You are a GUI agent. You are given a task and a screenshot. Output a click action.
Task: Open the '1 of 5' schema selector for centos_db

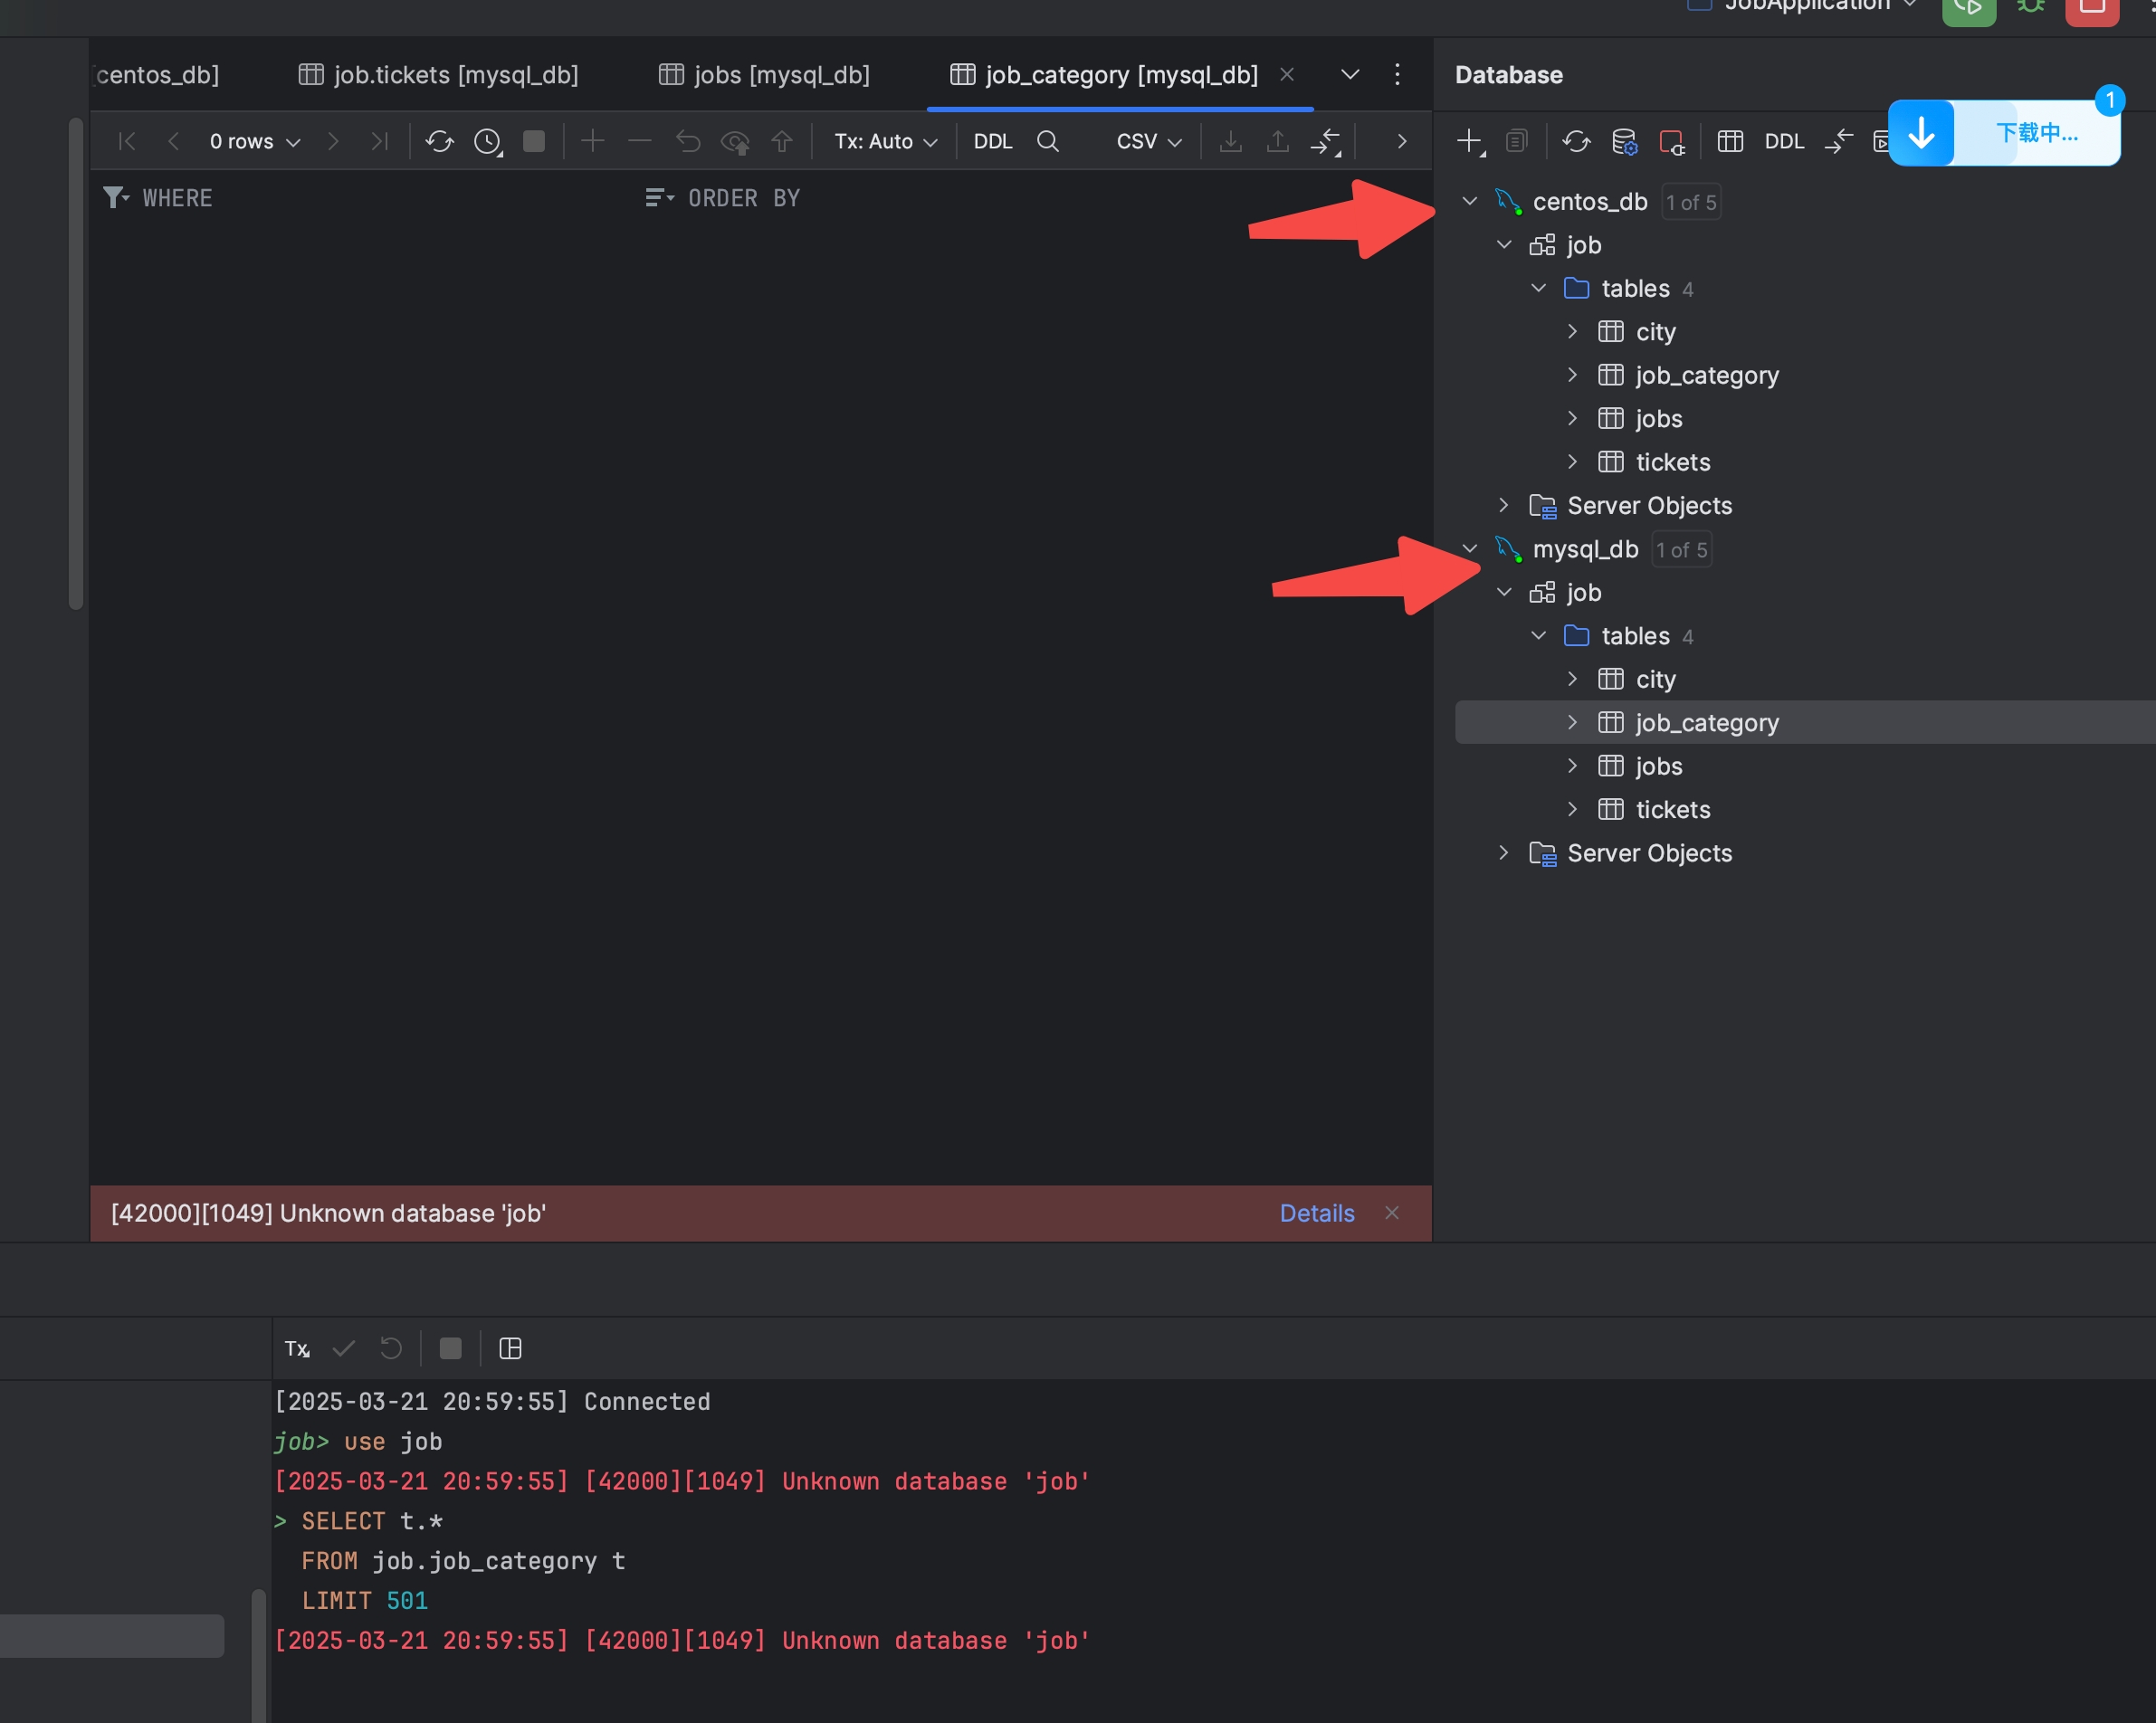(1691, 202)
